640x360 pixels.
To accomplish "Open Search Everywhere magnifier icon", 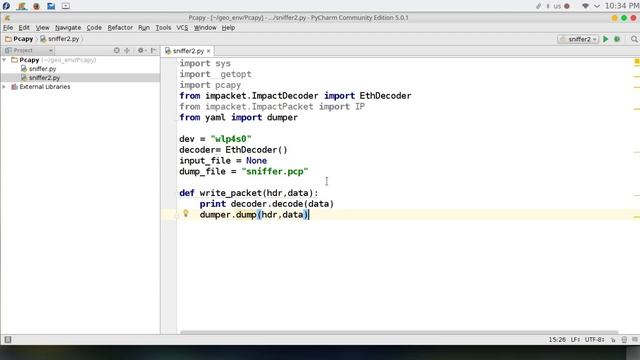I will point(634,39).
